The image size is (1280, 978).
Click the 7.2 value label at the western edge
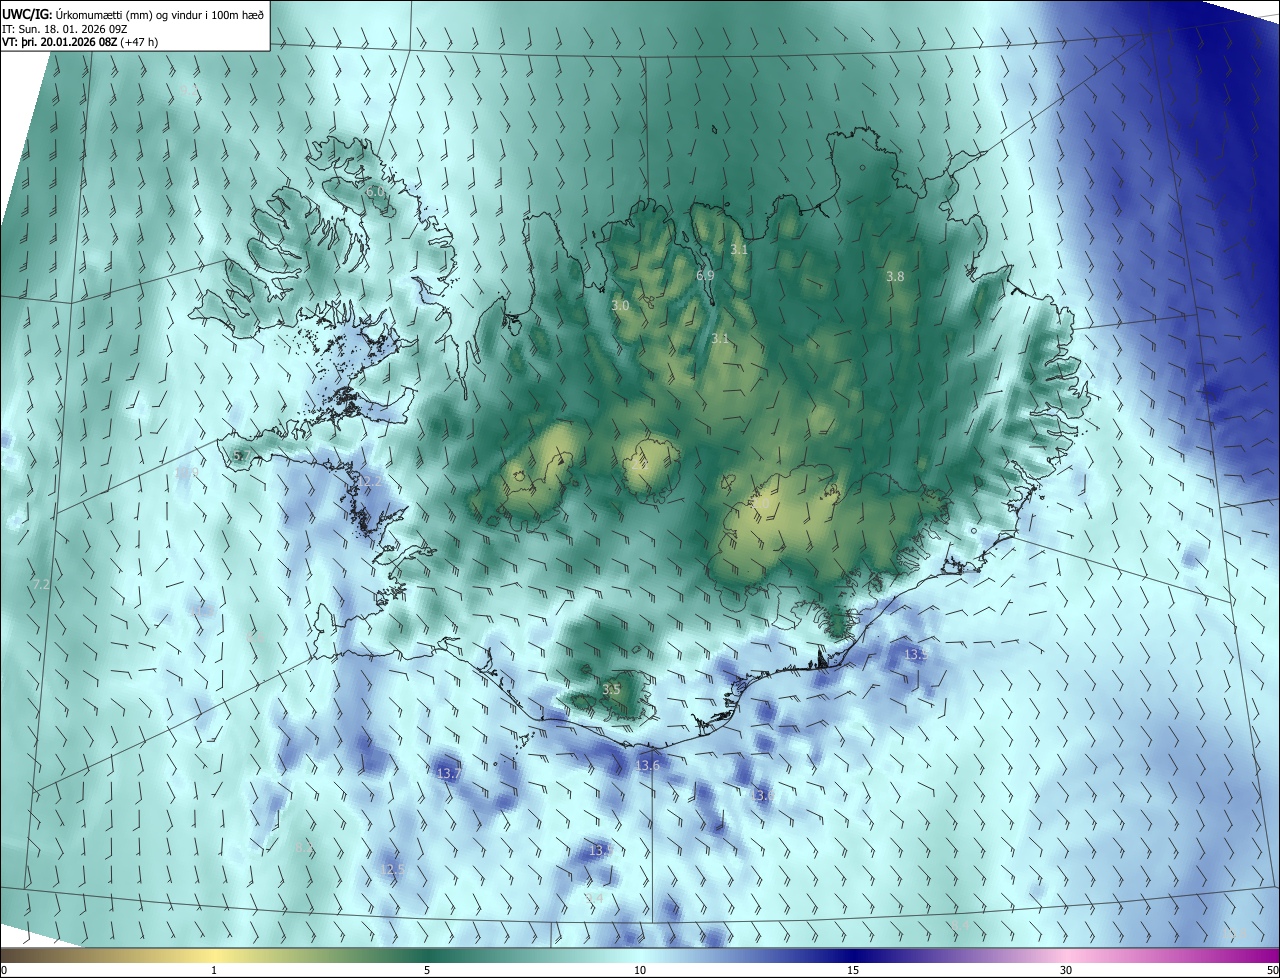tap(41, 584)
